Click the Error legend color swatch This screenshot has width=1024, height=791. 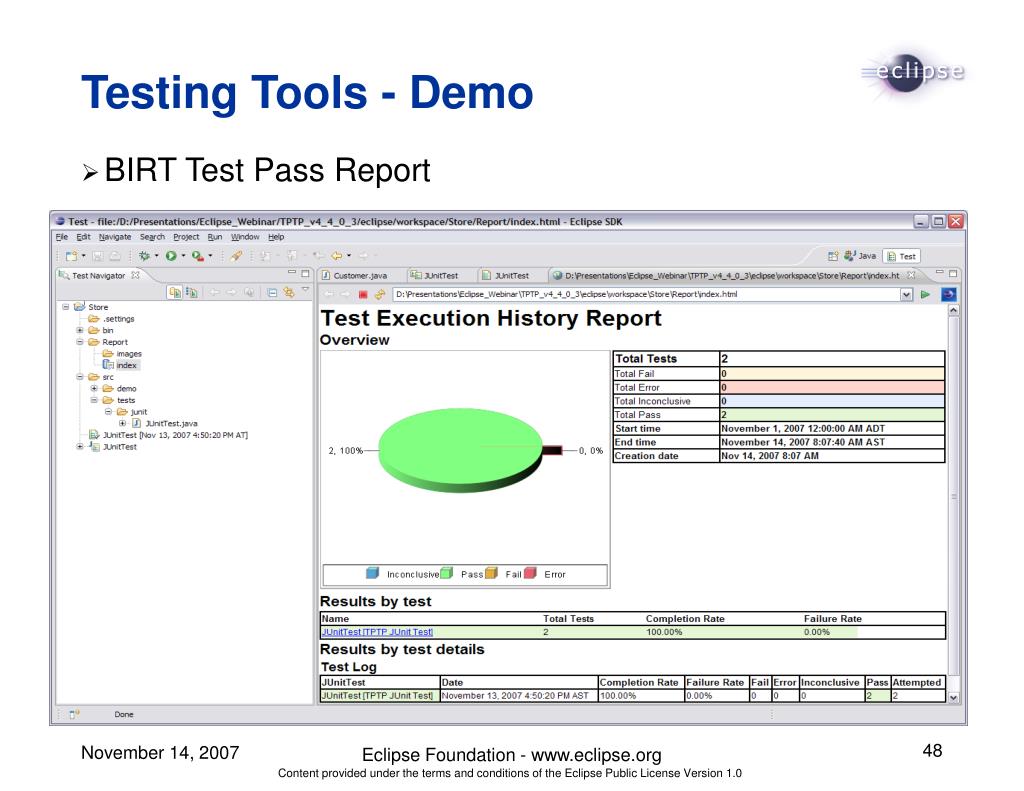pos(530,573)
